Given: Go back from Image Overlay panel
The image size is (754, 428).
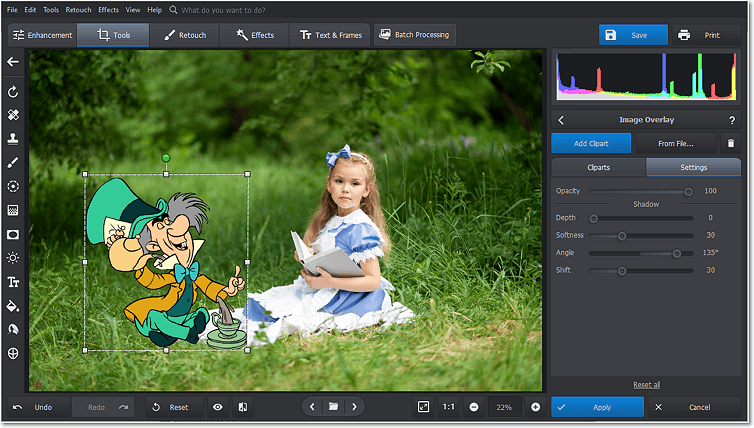Looking at the screenshot, I should click(x=561, y=120).
